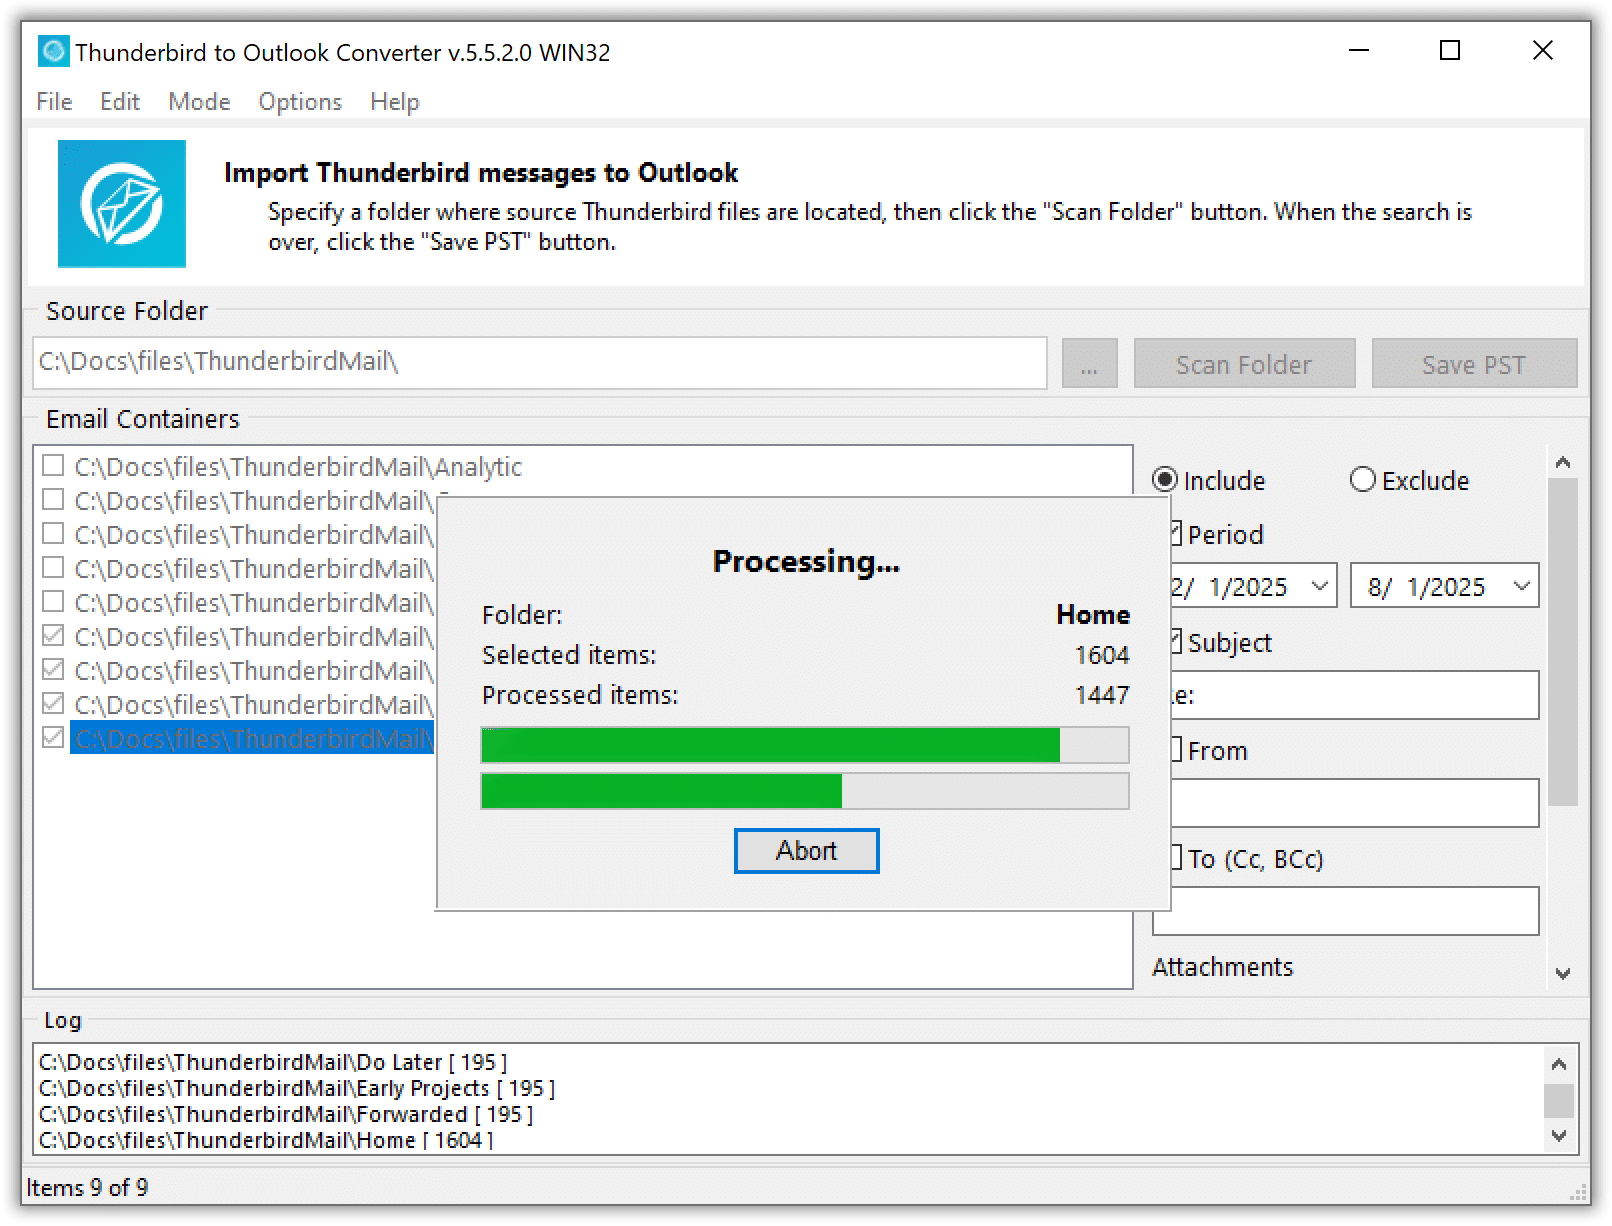
Task: Open the Options menu
Action: [300, 102]
